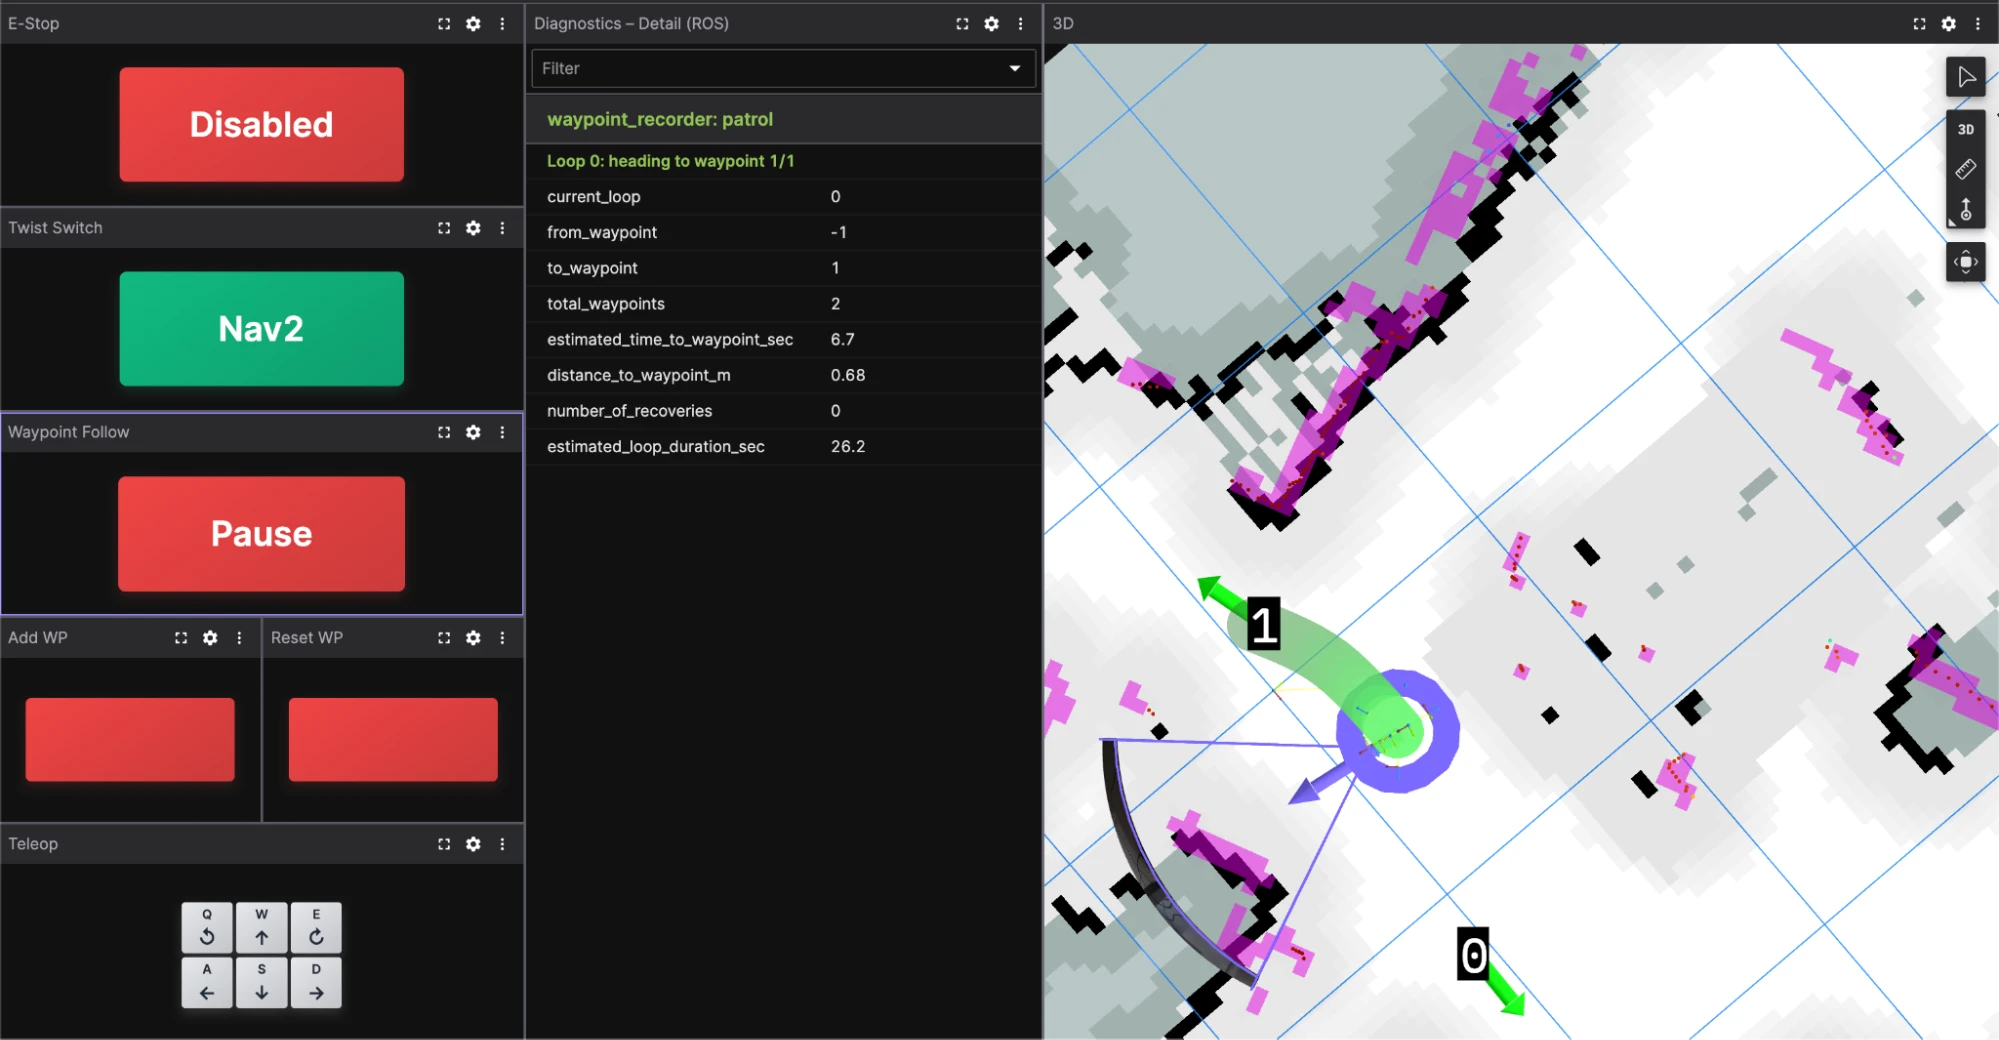Select the from_waypoint row
Image resolution: width=1999 pixels, height=1040 pixels.
click(x=784, y=232)
